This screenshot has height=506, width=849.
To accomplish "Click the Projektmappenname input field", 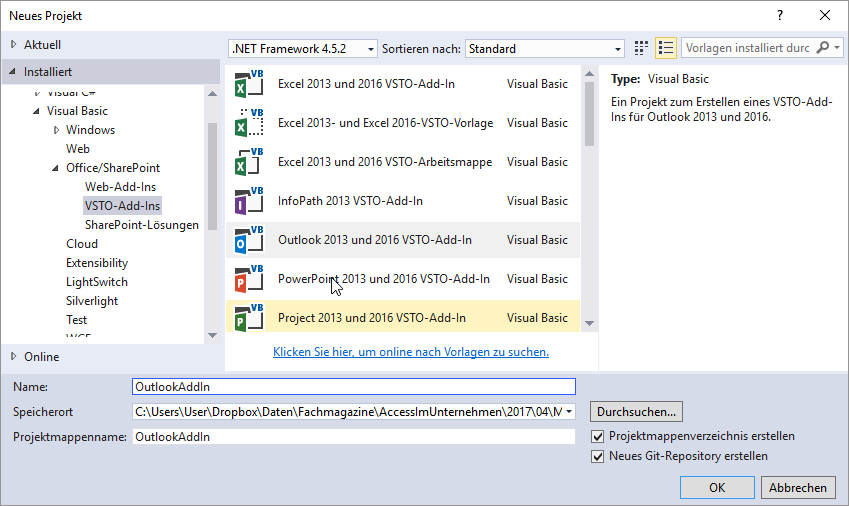I will point(354,437).
